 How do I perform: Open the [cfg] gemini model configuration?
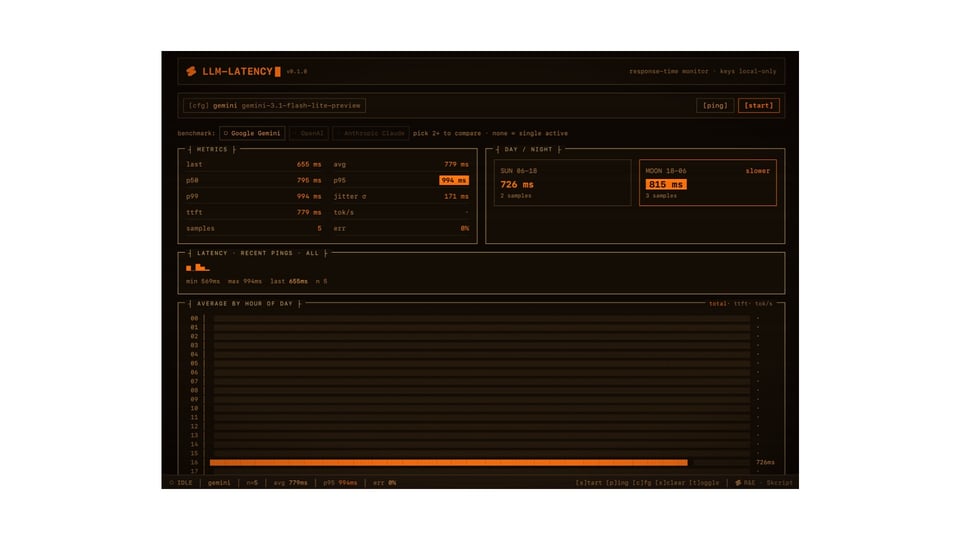tap(274, 105)
